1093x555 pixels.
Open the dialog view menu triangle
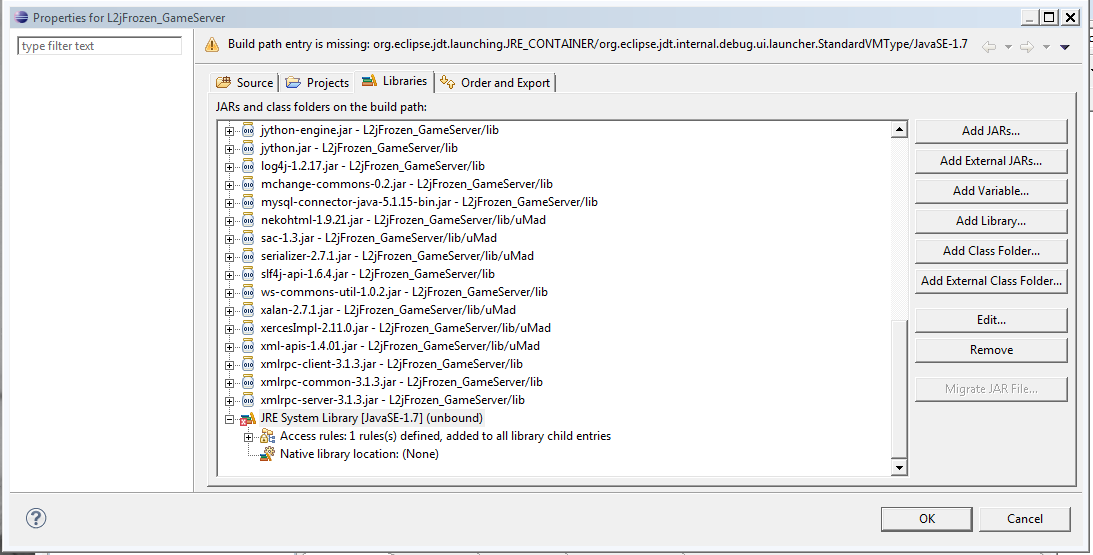pos(1064,47)
